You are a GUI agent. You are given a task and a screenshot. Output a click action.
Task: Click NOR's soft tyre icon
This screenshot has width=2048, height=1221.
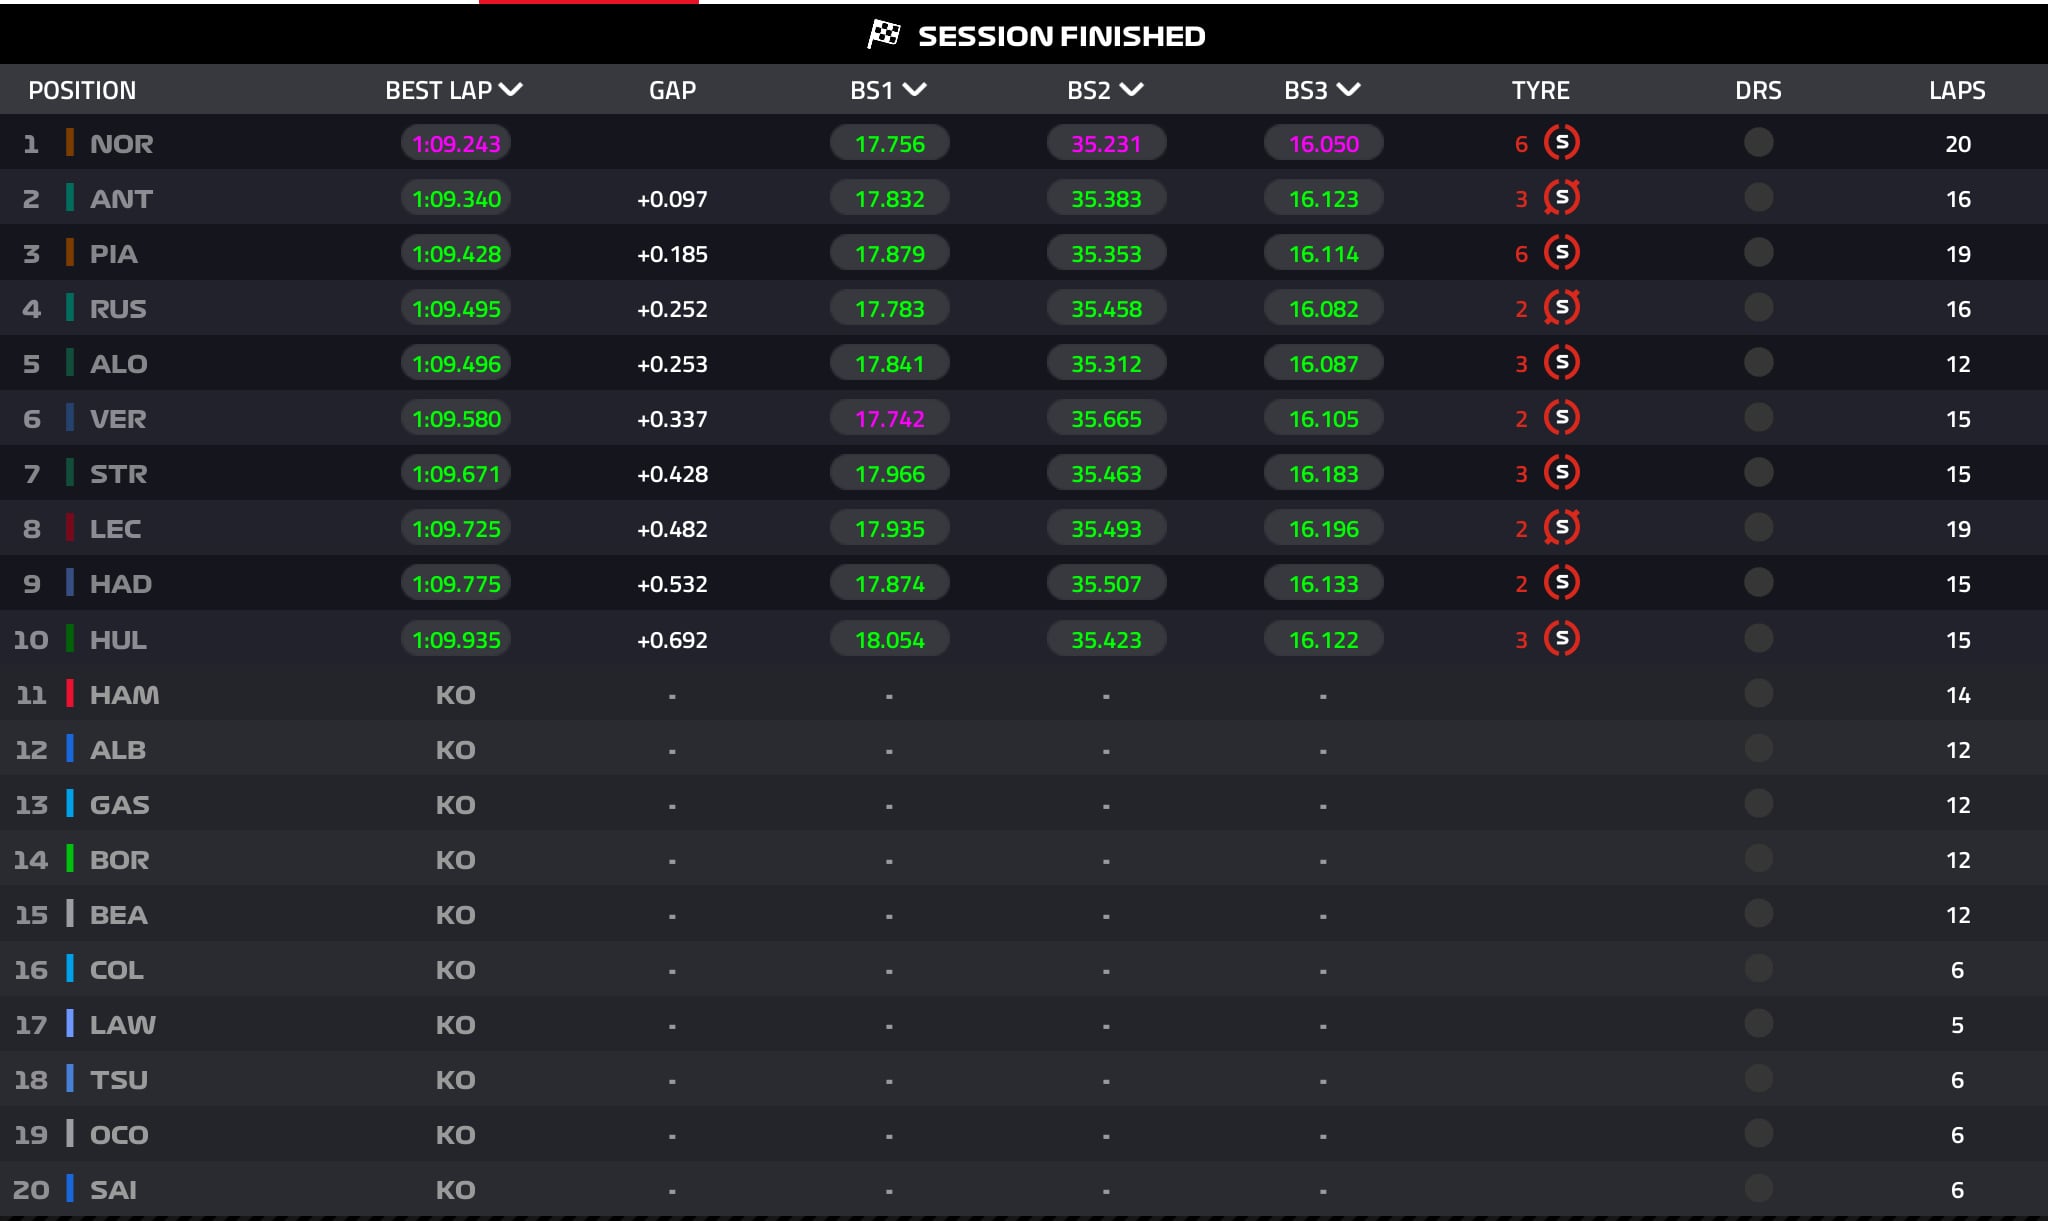1561,143
